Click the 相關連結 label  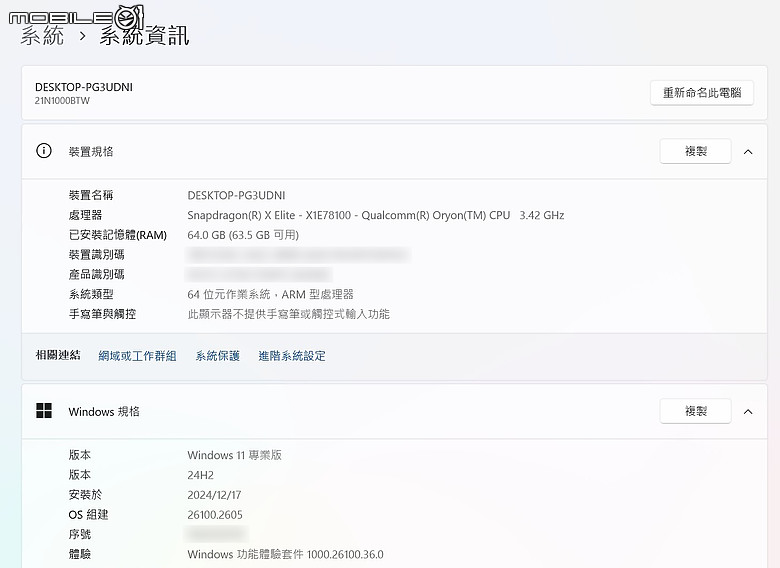pos(58,355)
